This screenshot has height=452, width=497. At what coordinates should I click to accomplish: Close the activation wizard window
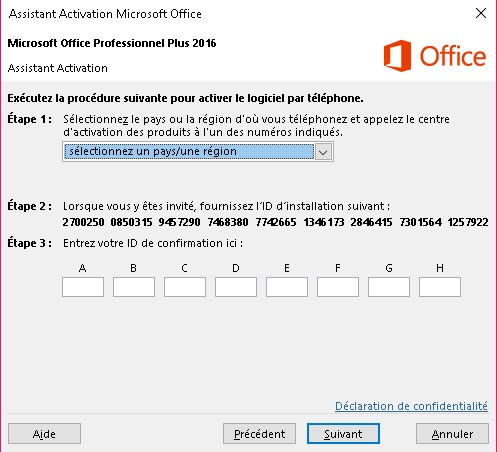pyautogui.click(x=481, y=13)
